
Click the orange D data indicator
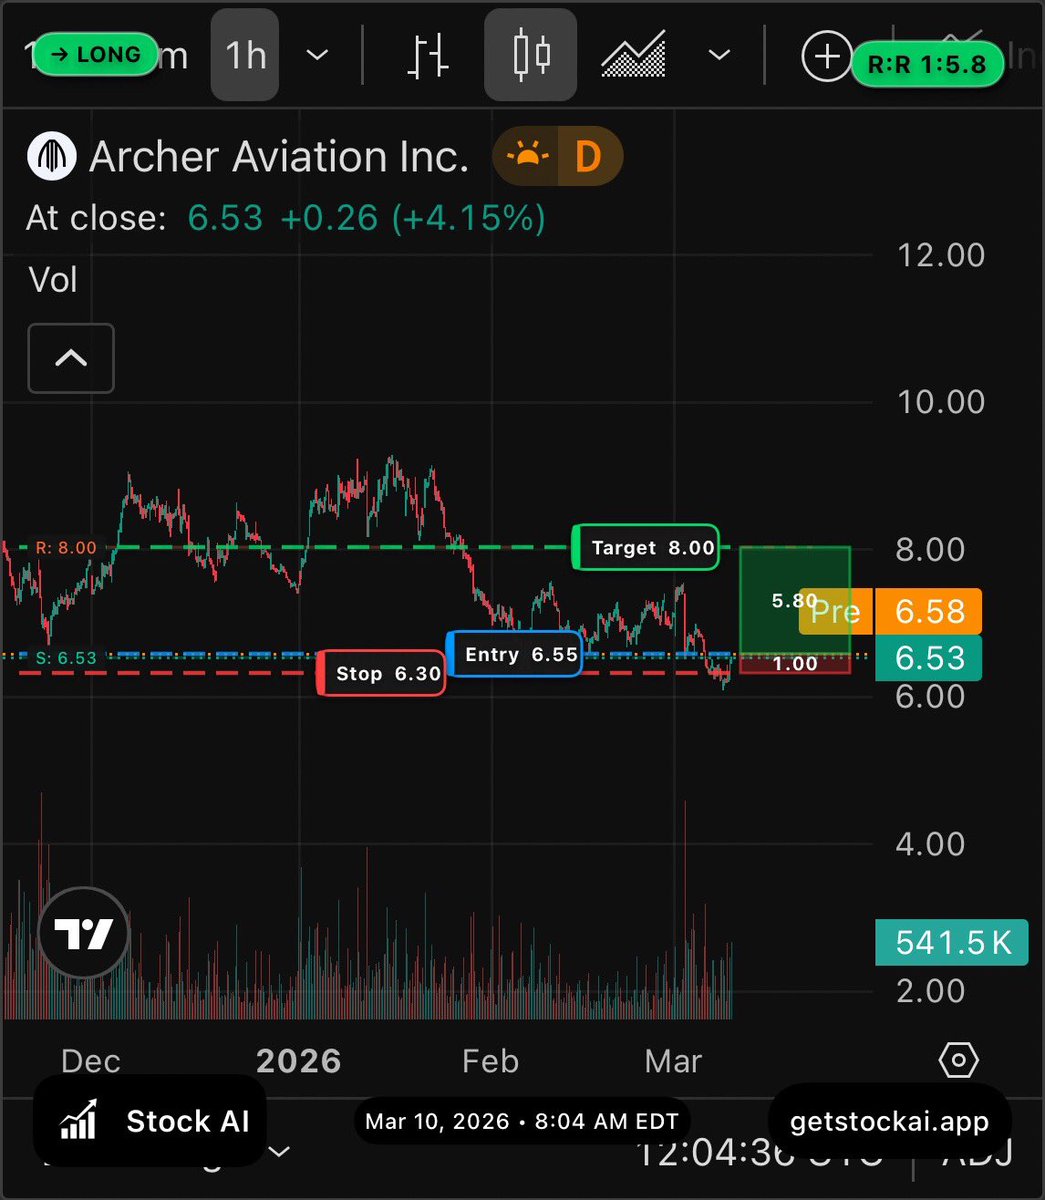(x=589, y=157)
